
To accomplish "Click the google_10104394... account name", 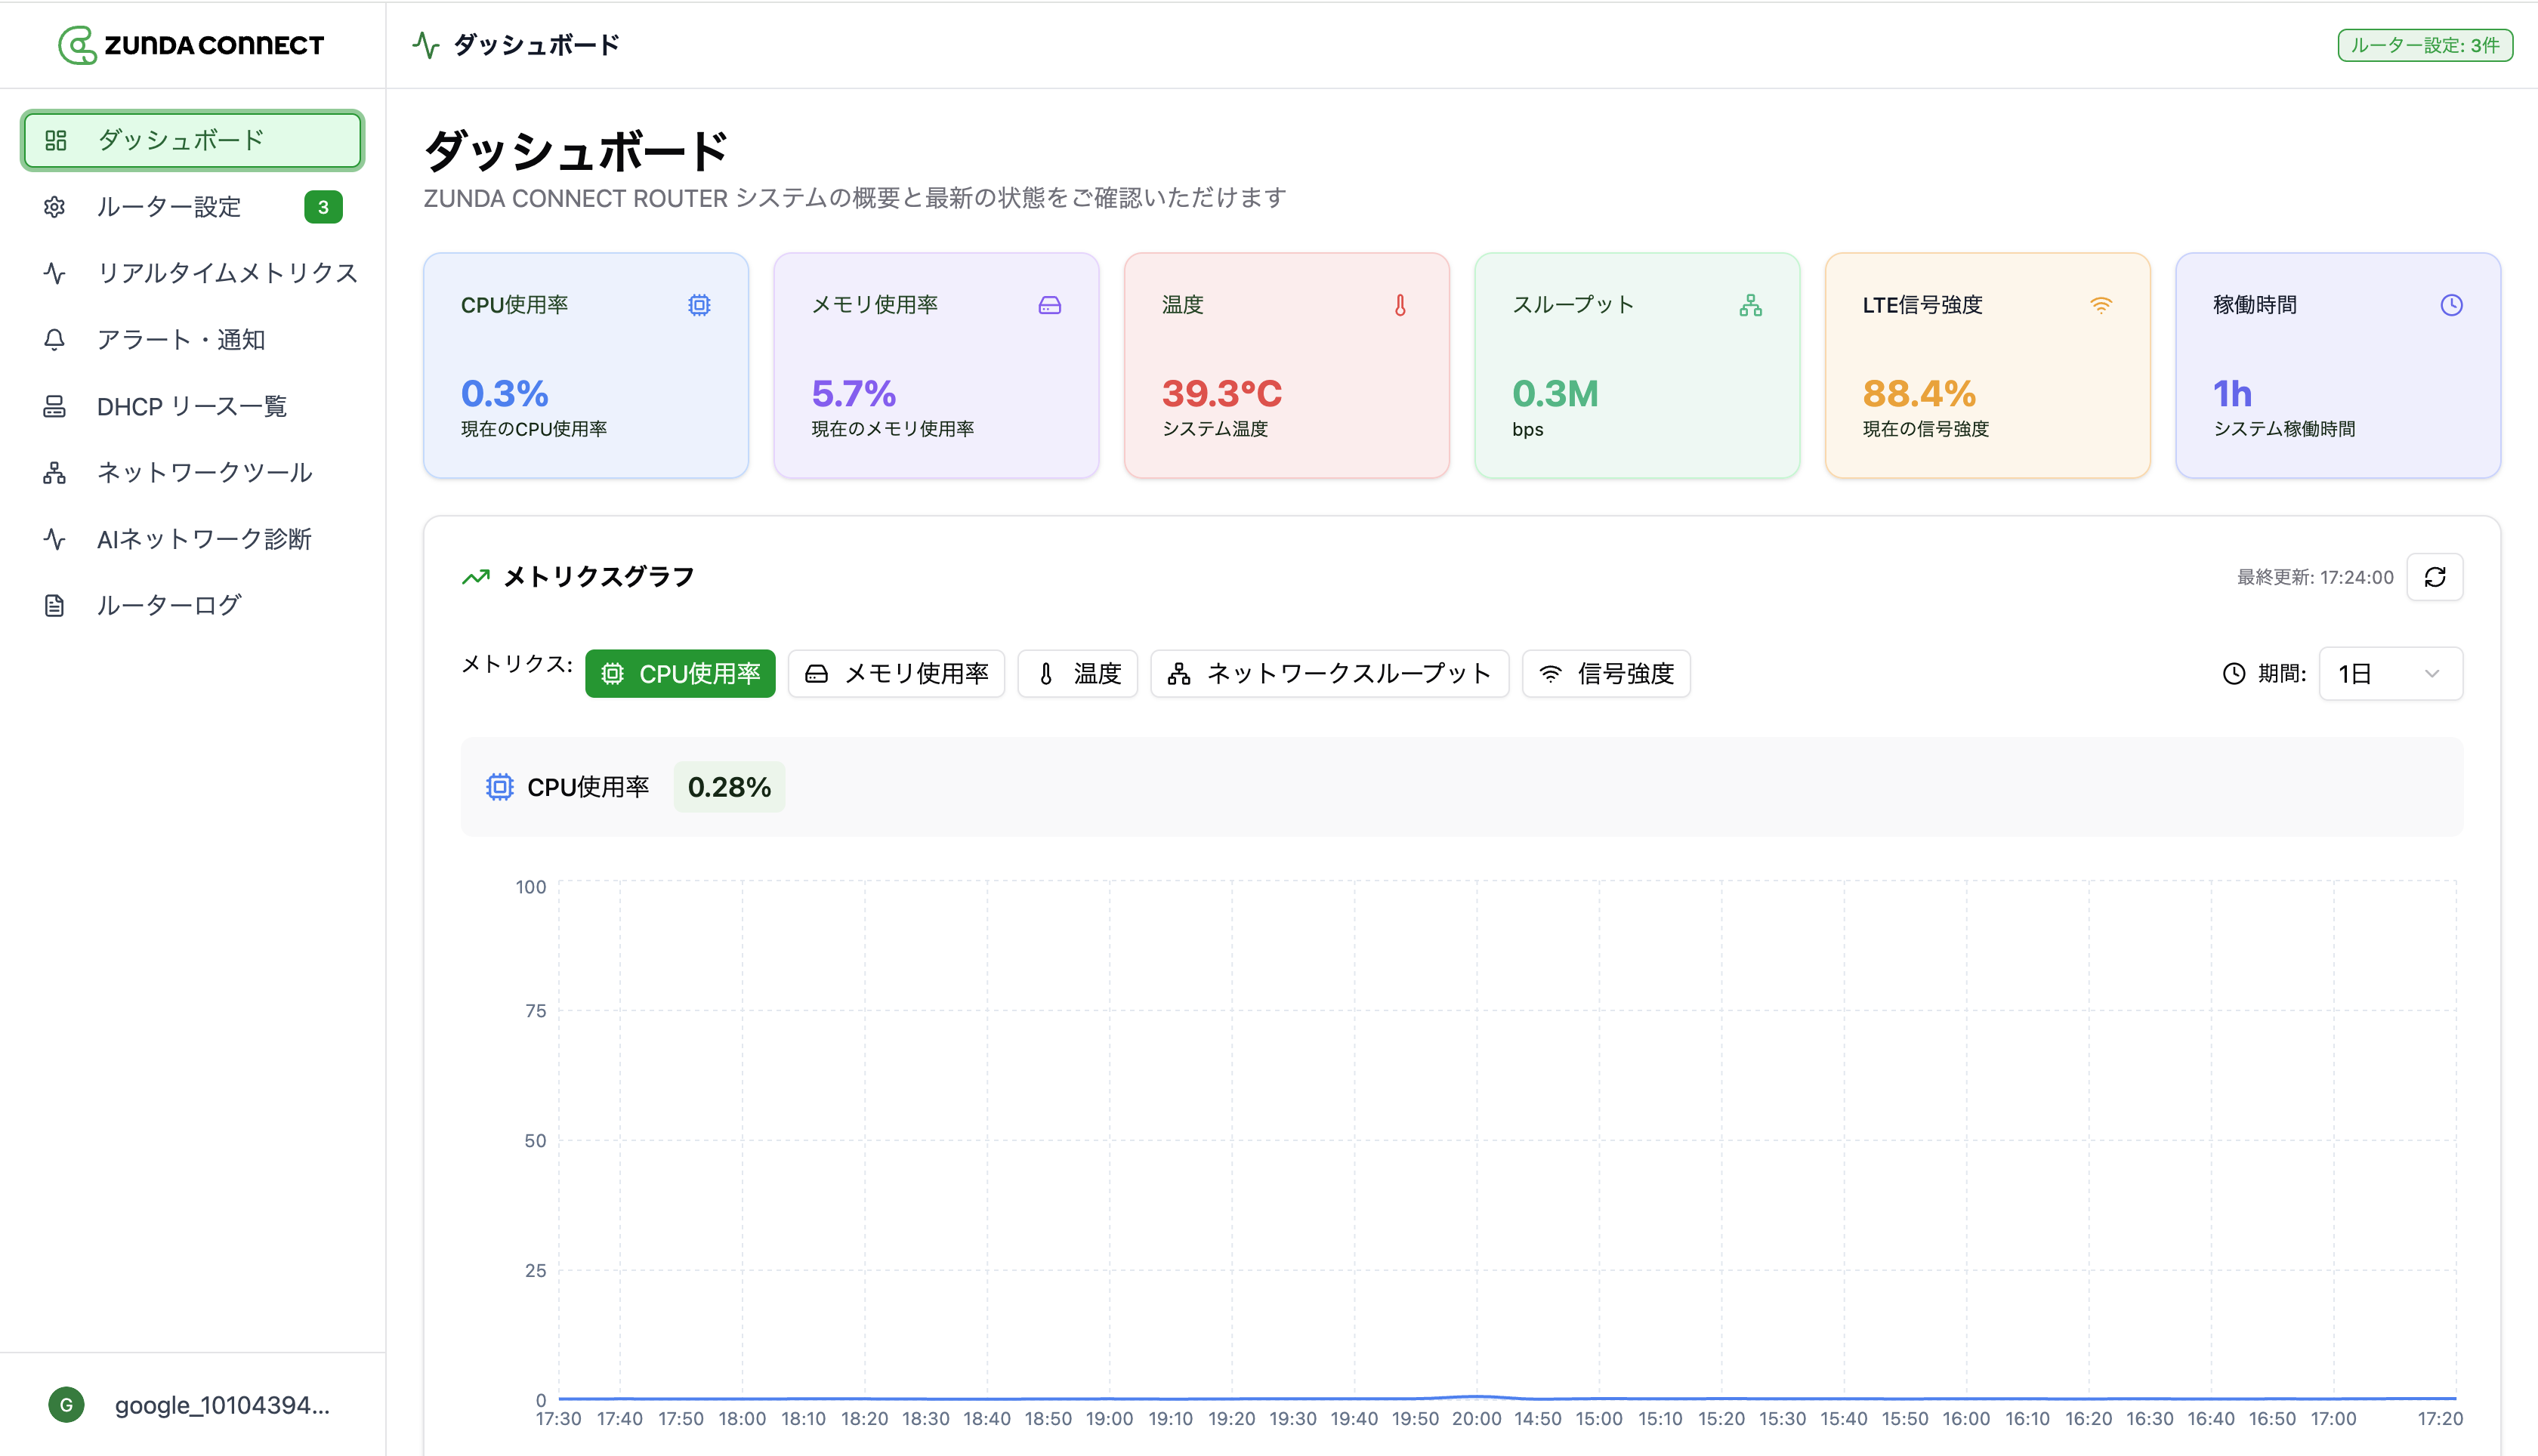I will [222, 1405].
